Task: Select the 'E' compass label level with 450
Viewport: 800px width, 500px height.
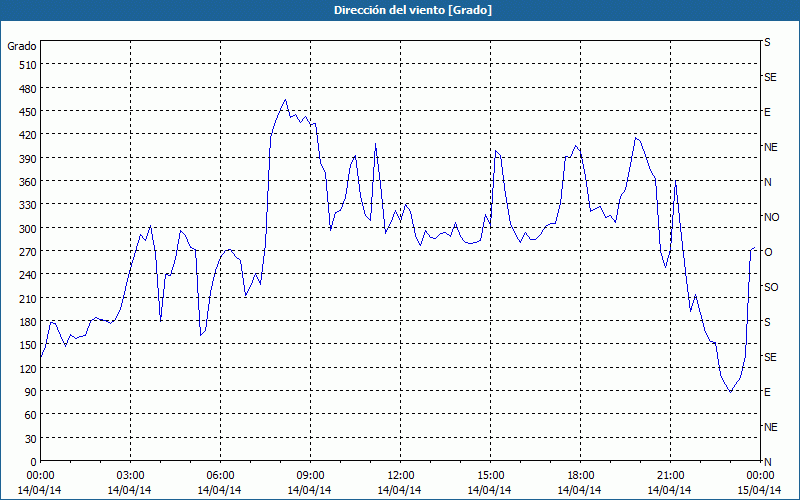Action: [x=767, y=112]
